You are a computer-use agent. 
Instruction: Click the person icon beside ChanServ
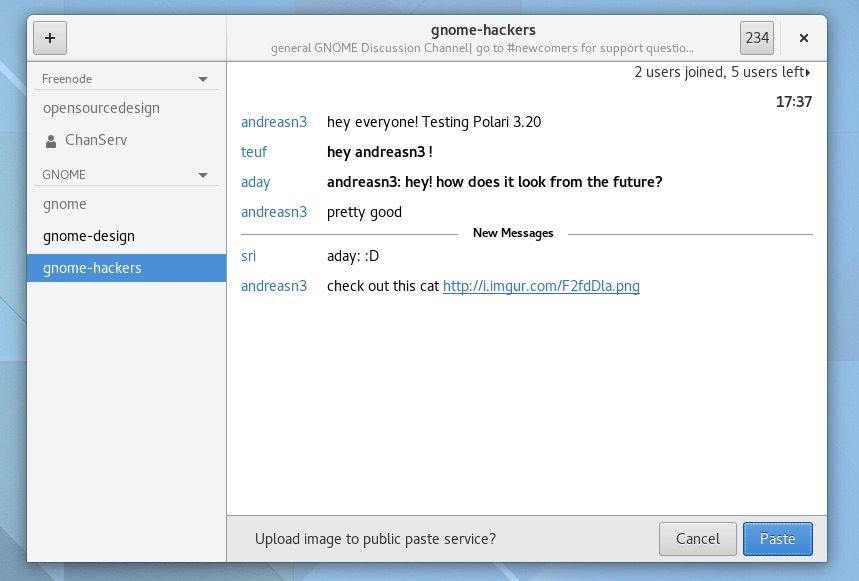[x=51, y=141]
